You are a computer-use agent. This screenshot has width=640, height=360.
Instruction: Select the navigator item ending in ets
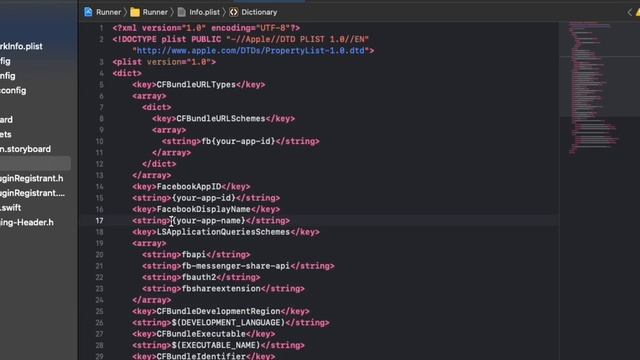pos(6,134)
